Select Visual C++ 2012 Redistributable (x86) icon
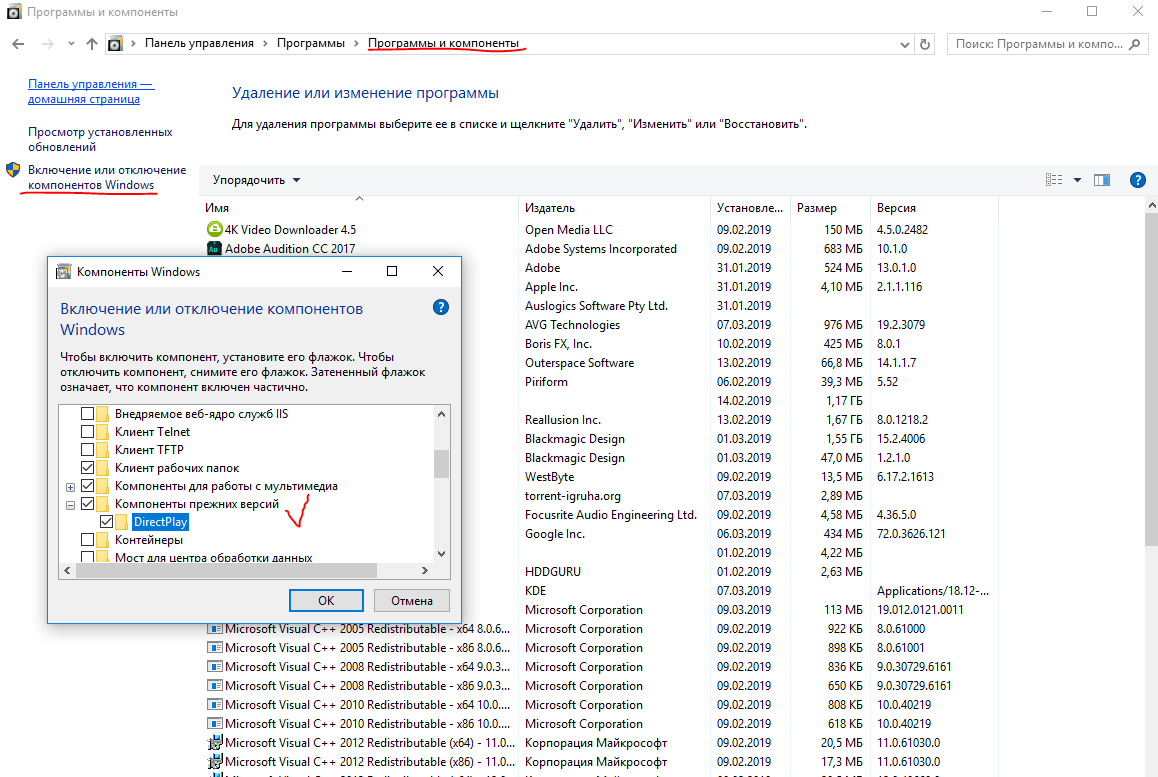 [x=215, y=761]
